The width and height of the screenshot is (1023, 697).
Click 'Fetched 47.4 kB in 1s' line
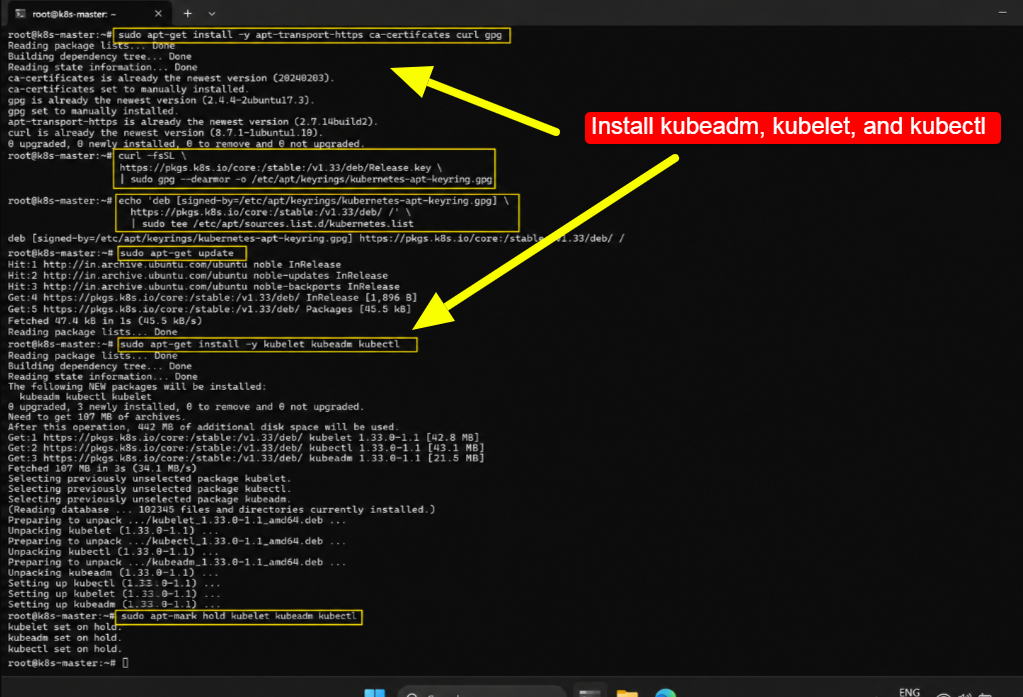tap(105, 320)
